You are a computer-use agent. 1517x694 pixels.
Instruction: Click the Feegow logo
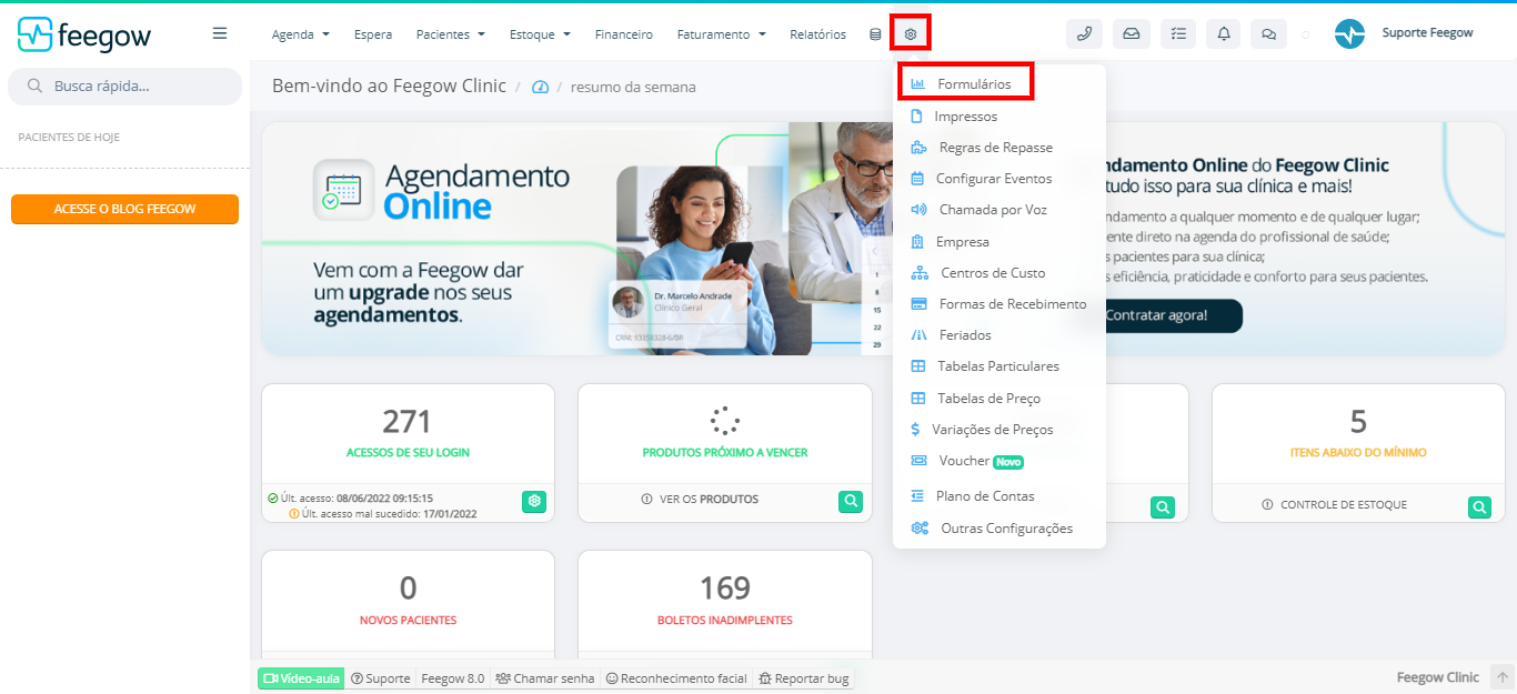pos(85,35)
